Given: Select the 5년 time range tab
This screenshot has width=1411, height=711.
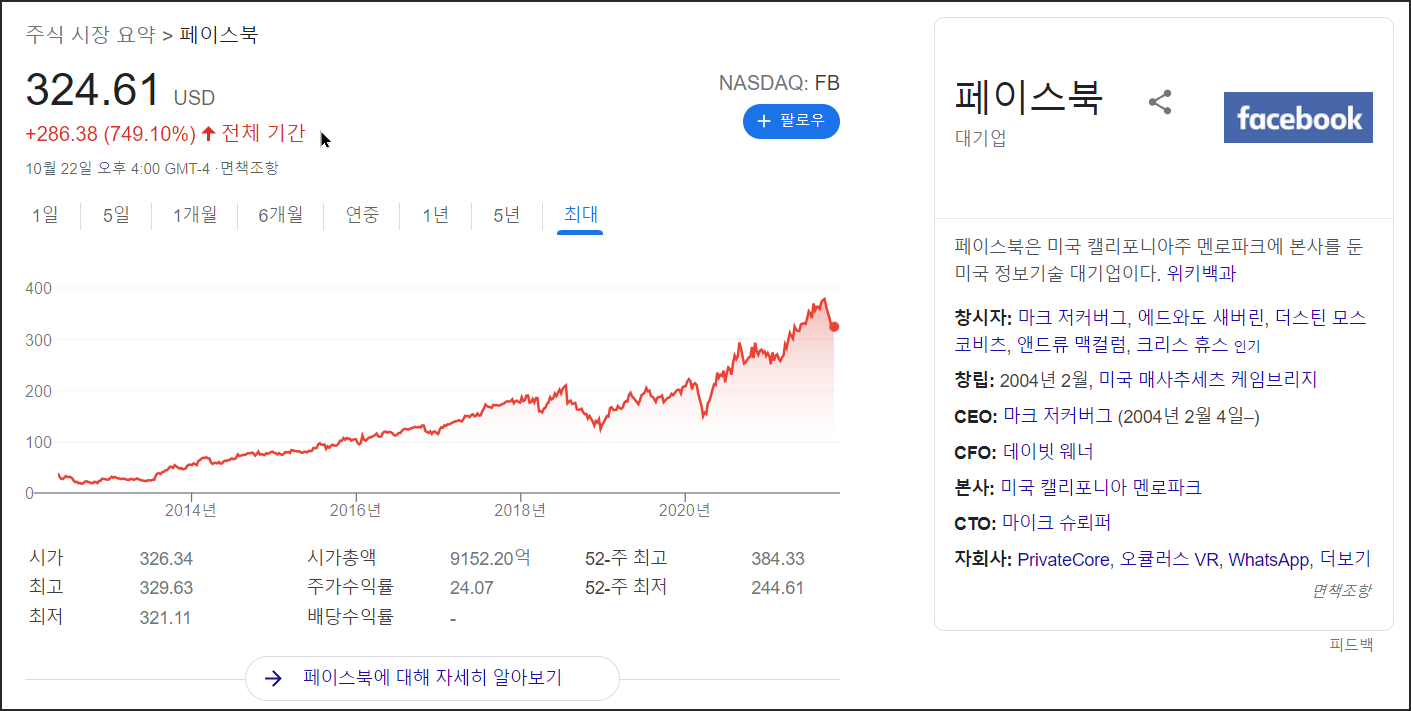Looking at the screenshot, I should [507, 214].
